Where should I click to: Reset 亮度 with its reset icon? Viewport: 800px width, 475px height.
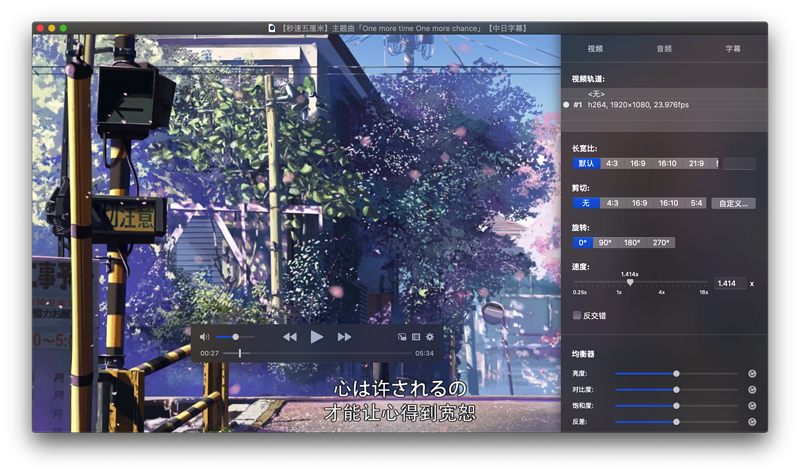[752, 373]
